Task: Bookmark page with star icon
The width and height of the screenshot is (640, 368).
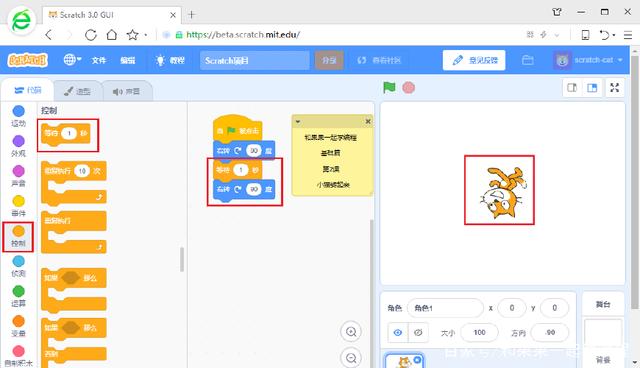Action: pos(132,35)
